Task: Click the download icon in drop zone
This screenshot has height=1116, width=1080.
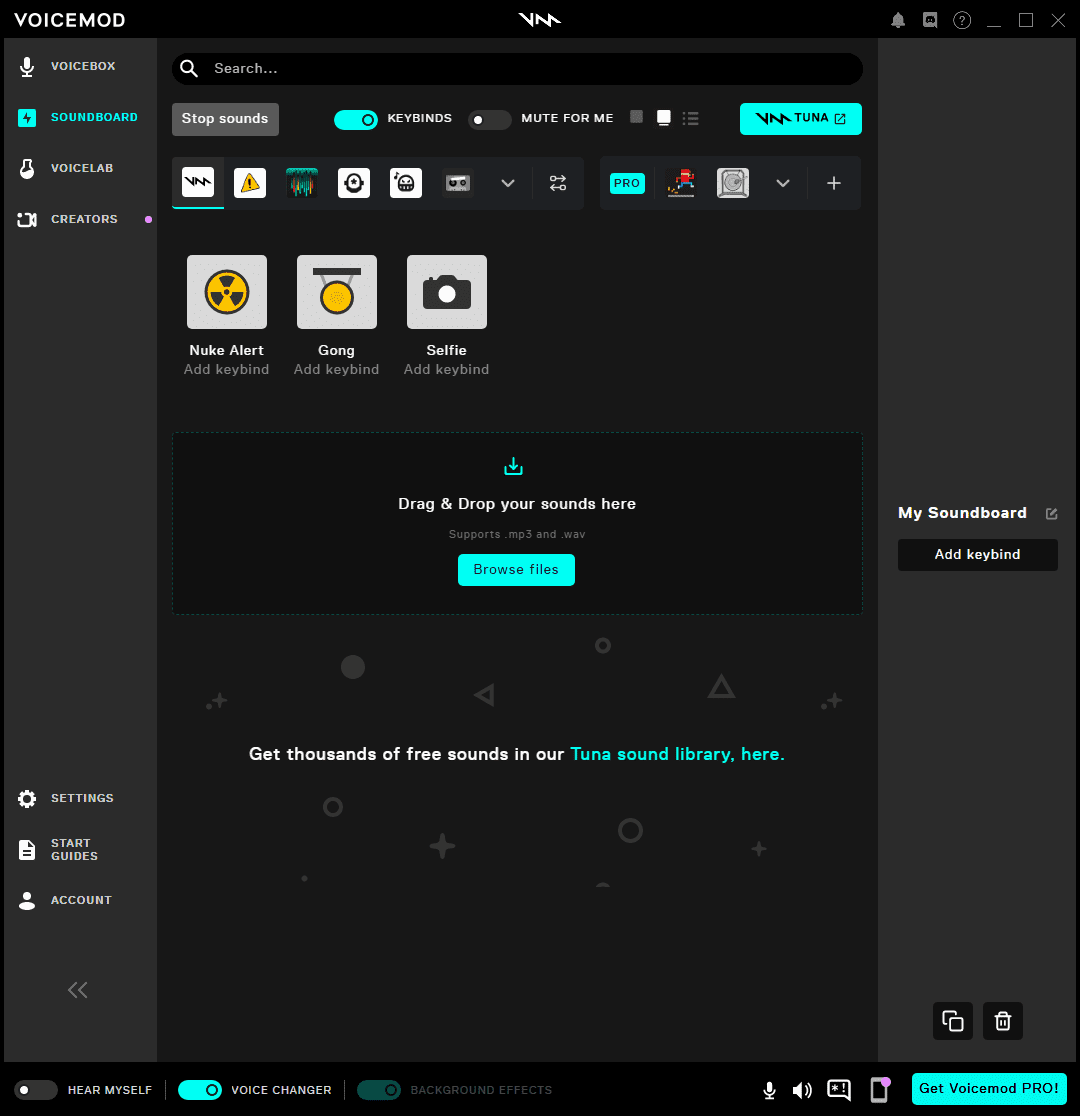Action: point(513,467)
